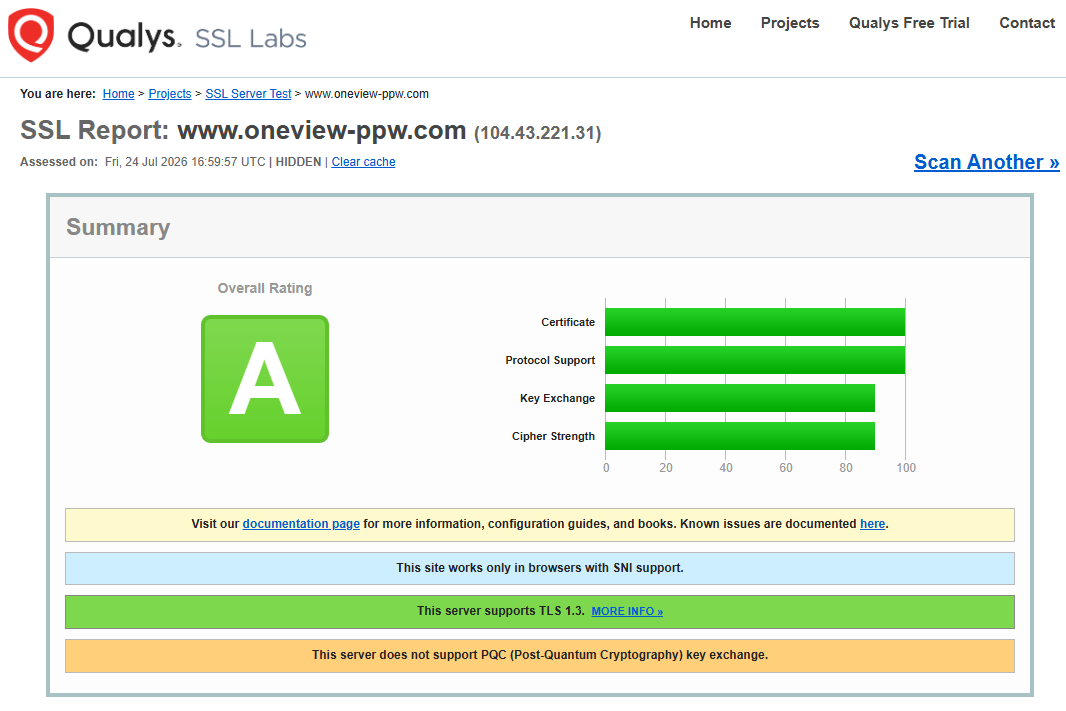This screenshot has width=1066, height=711.
Task: Open the Projects navigation menu item
Action: (x=790, y=23)
